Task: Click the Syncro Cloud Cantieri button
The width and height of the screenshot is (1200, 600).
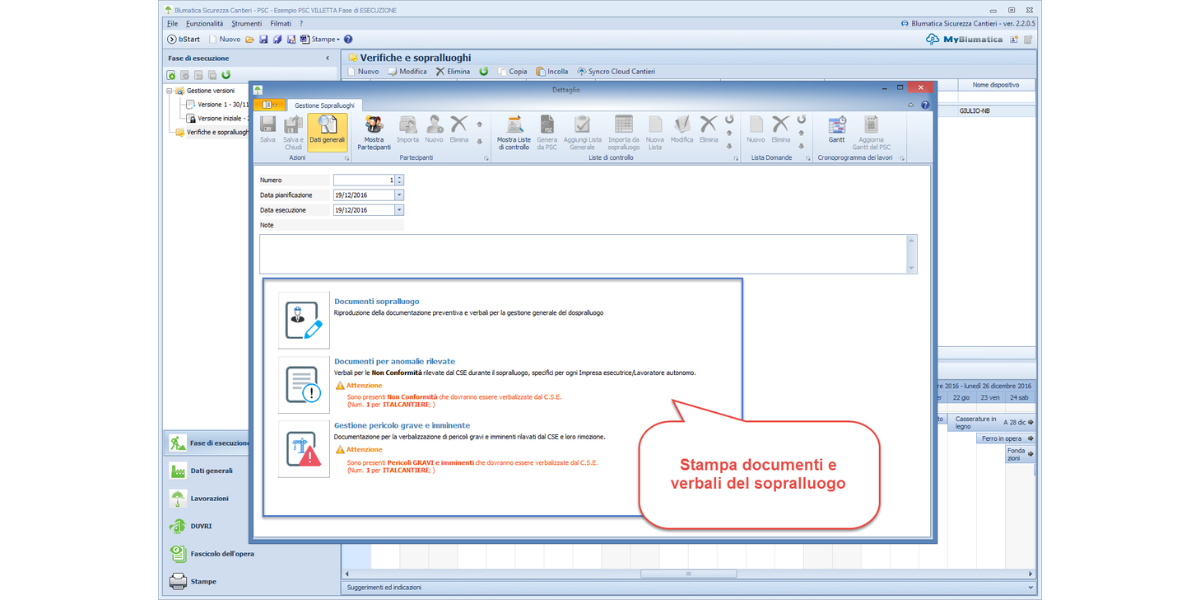Action: pos(615,72)
